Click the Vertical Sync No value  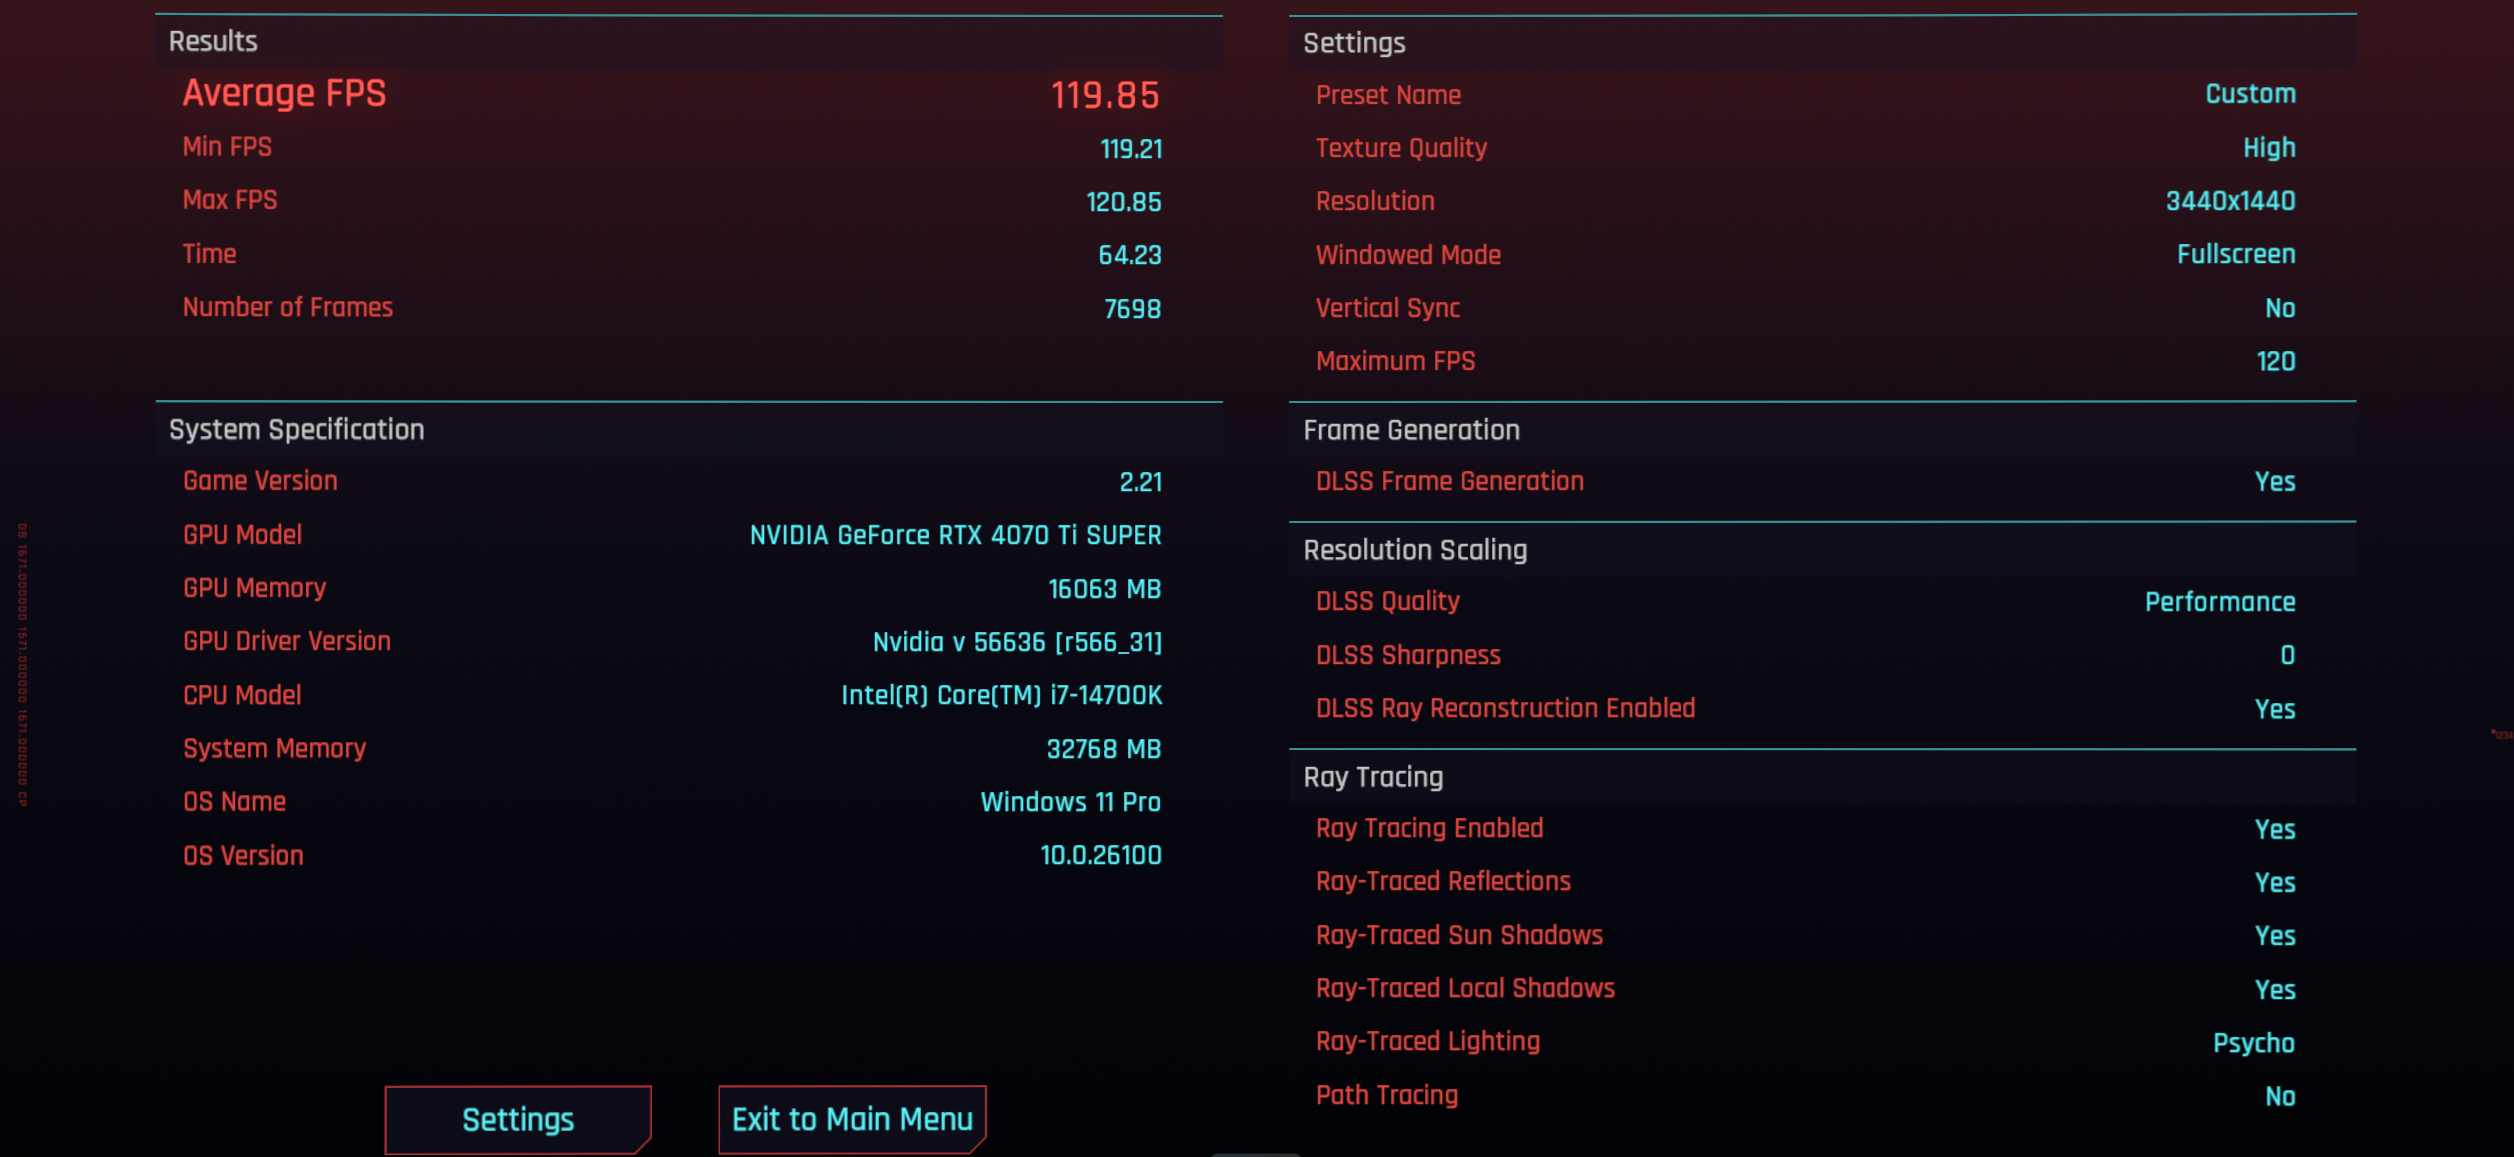(x=2279, y=308)
